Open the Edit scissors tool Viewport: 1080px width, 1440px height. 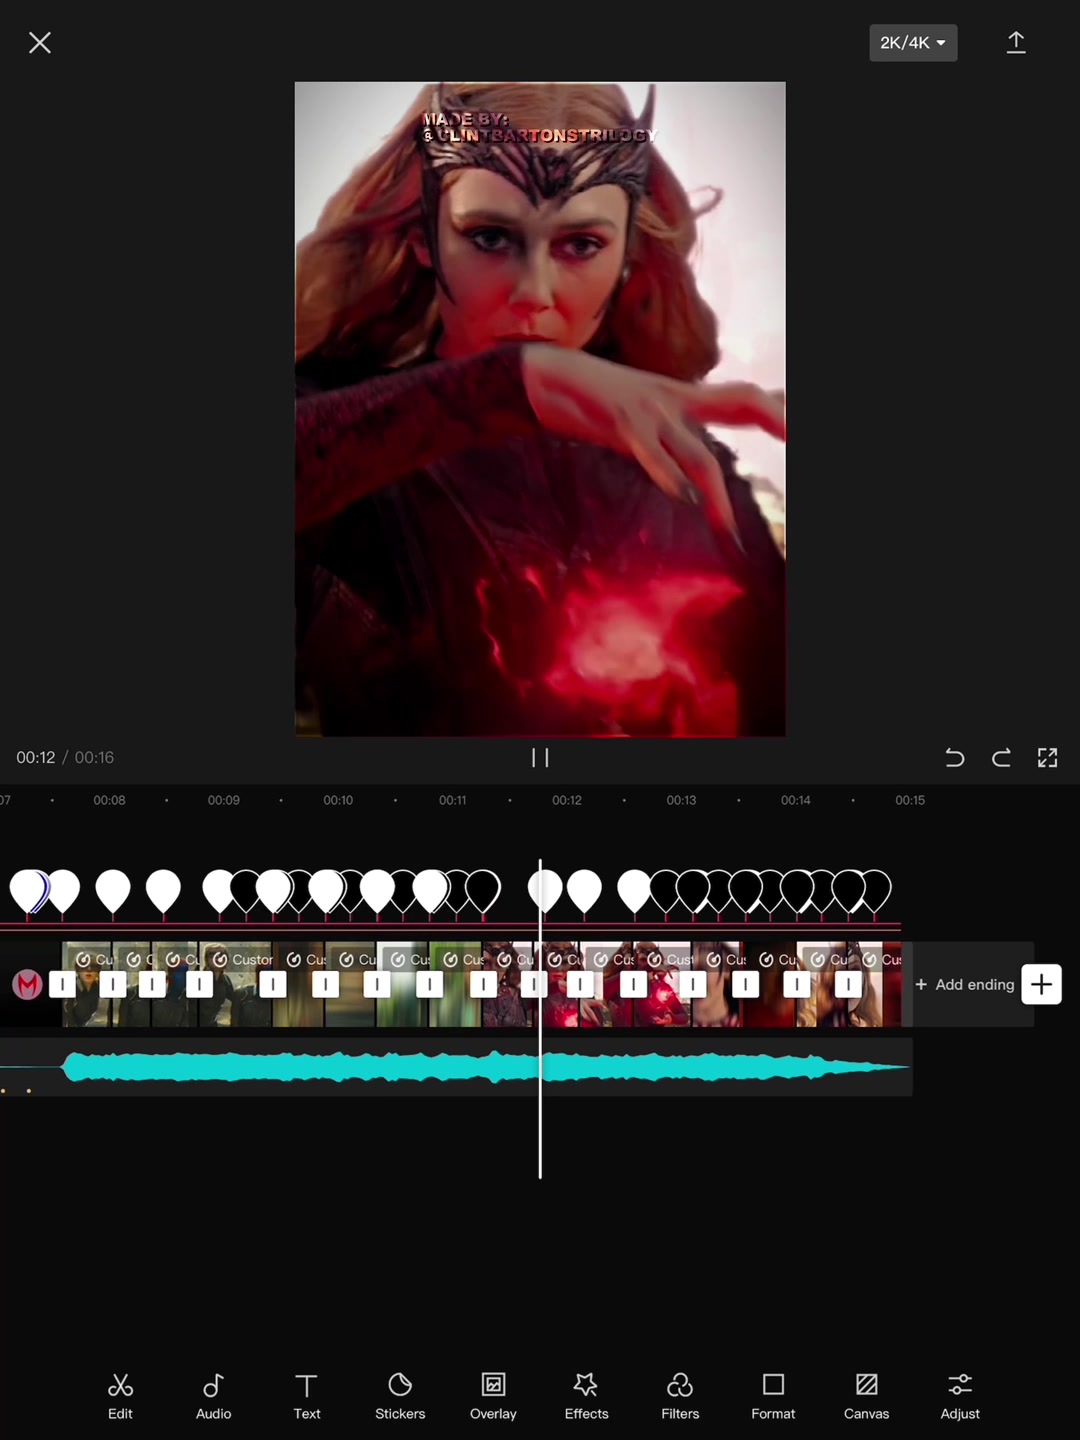[x=120, y=1396]
